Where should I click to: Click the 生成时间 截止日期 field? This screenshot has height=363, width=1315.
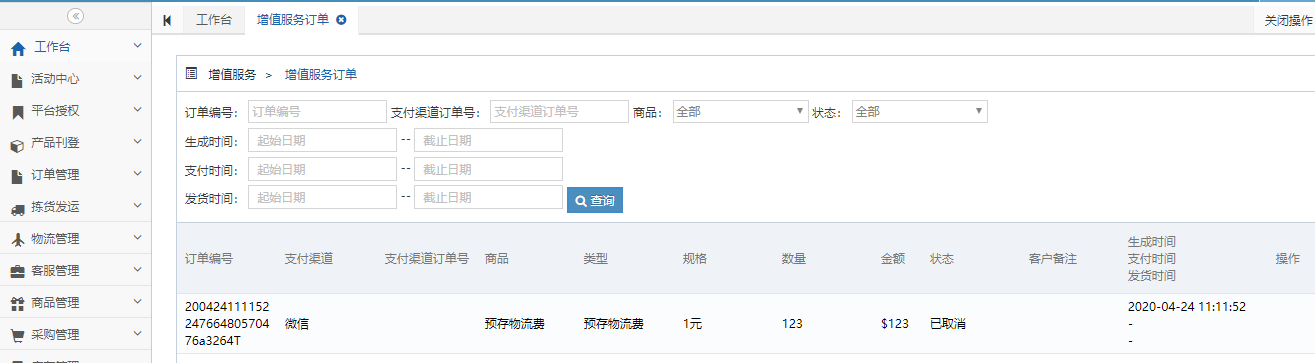[488, 140]
